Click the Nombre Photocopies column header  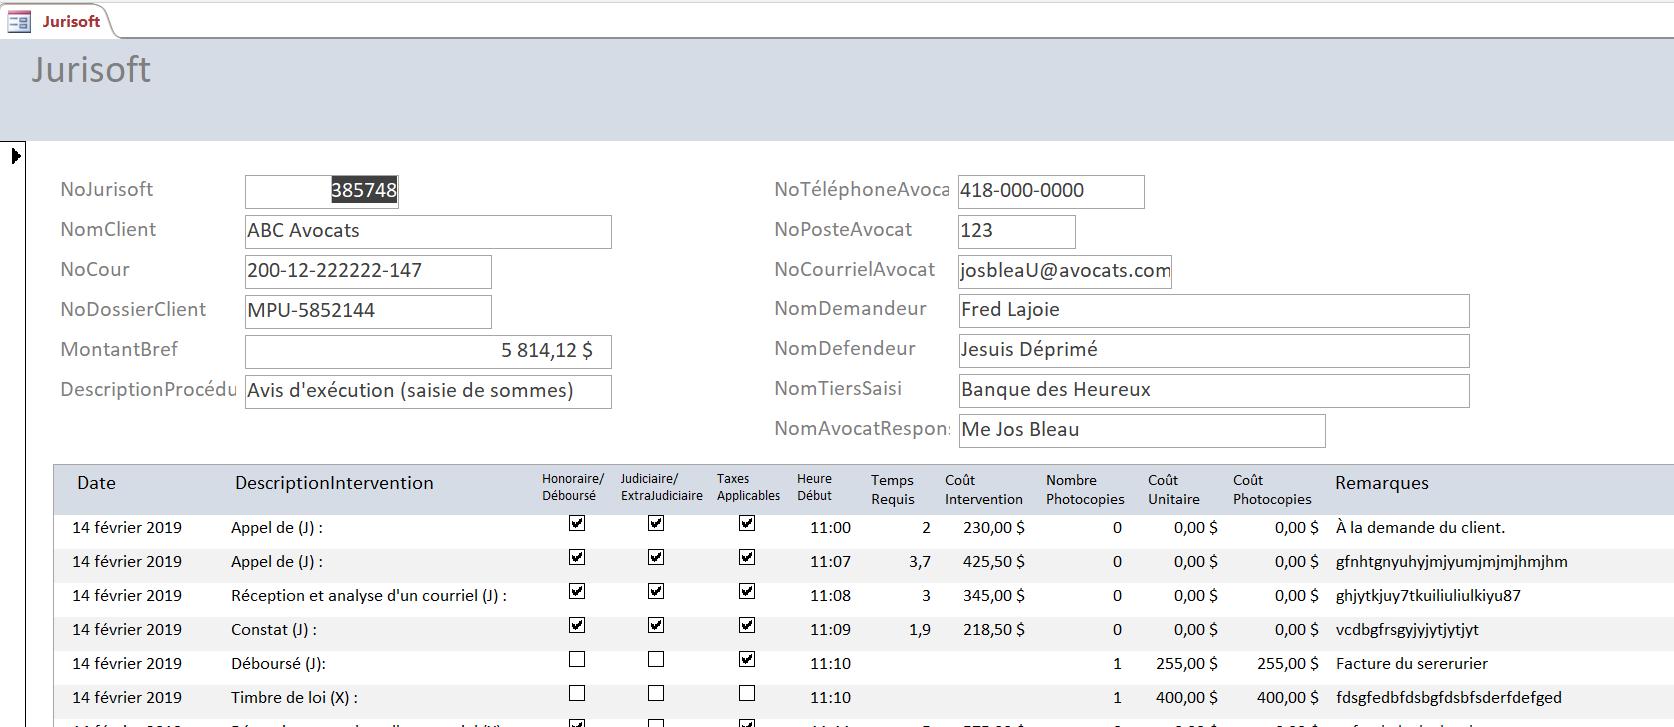[x=1085, y=489]
